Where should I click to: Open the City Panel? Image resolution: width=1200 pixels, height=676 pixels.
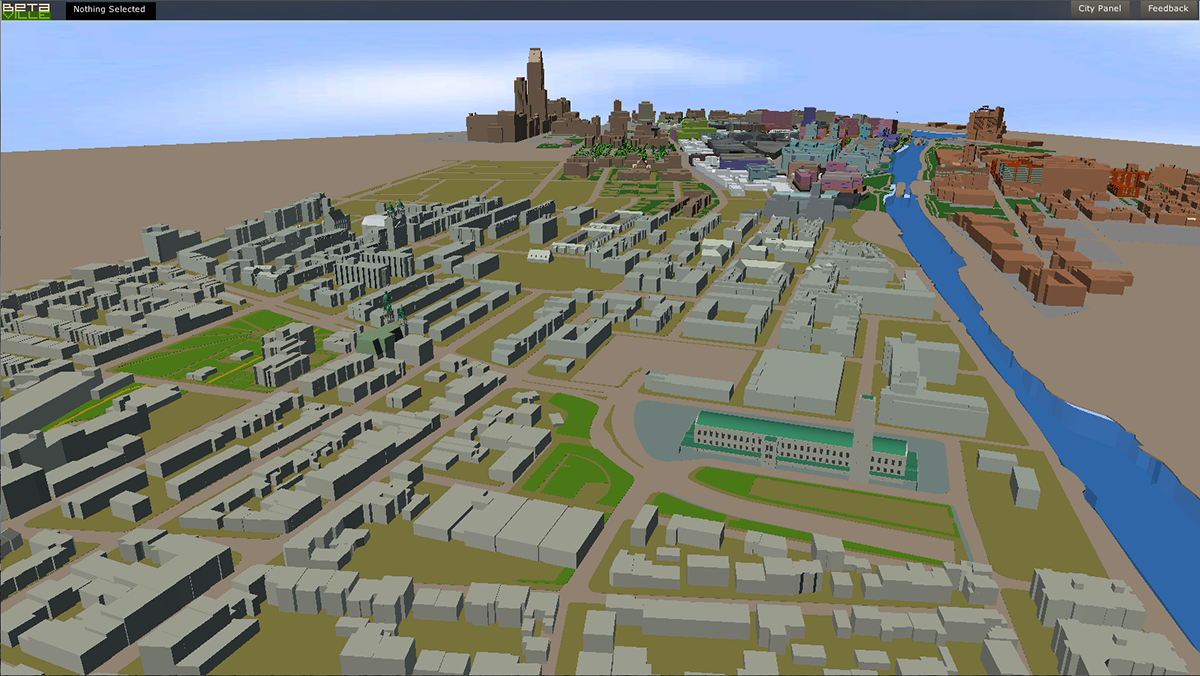[1099, 9]
